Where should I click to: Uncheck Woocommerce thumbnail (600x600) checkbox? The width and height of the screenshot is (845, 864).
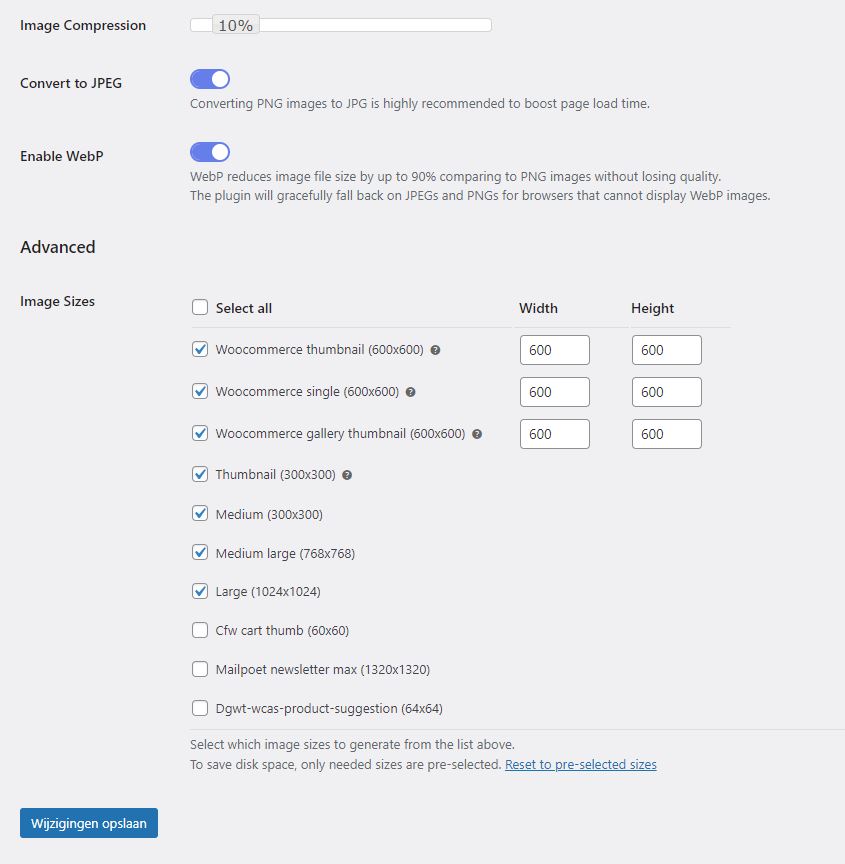click(200, 349)
